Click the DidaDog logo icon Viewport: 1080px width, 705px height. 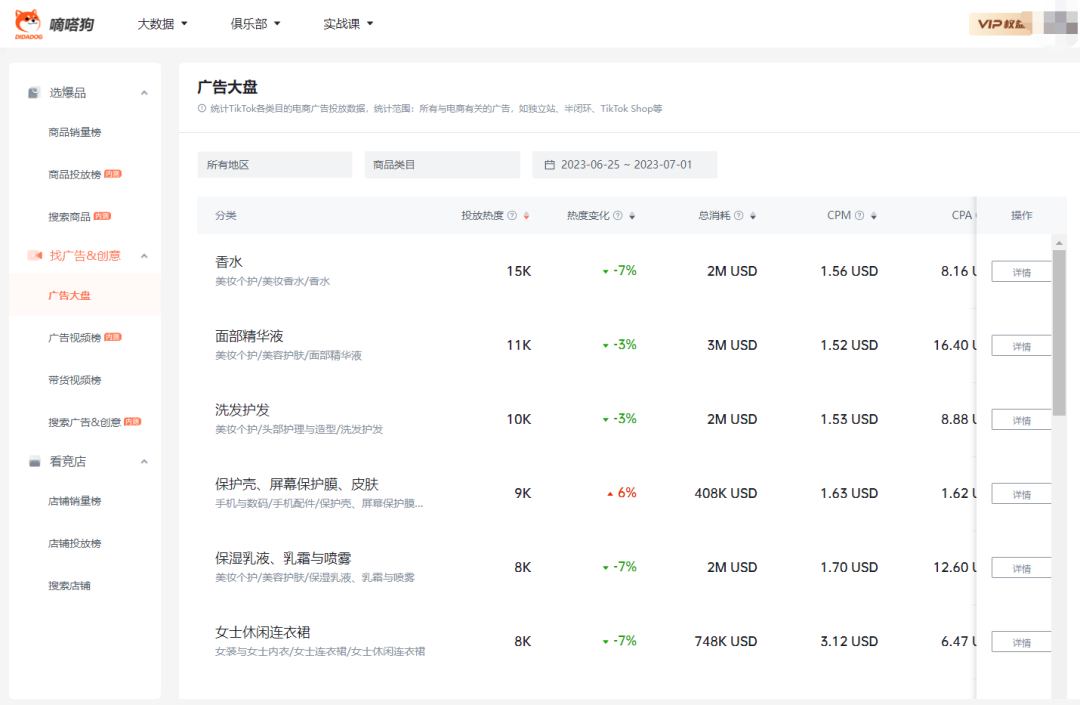[28, 23]
